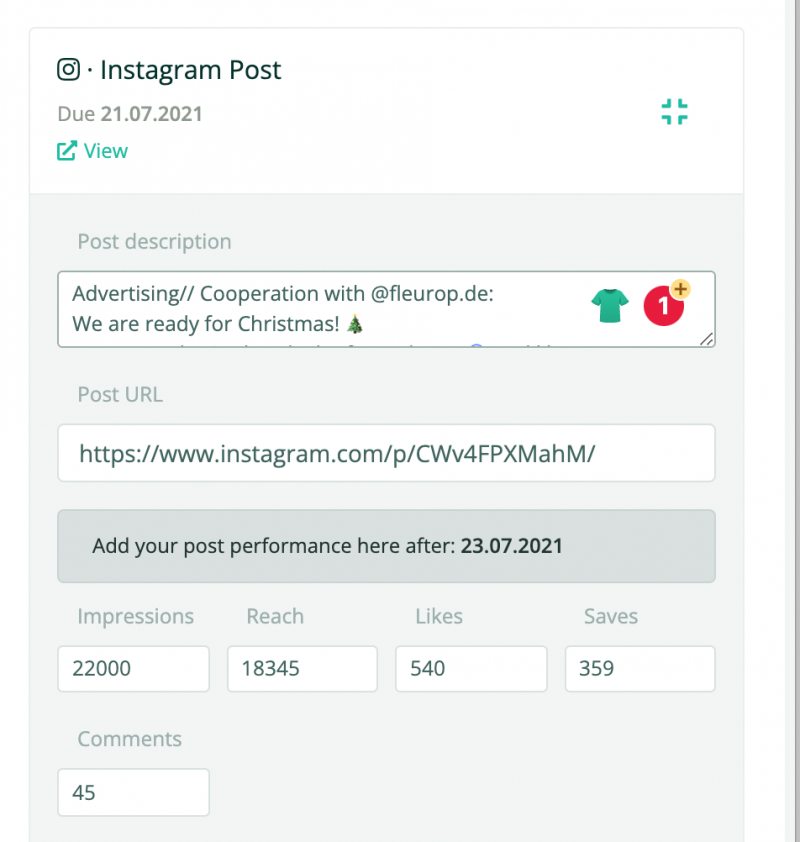Click the Due 21.07.2021 date text

pos(130,114)
